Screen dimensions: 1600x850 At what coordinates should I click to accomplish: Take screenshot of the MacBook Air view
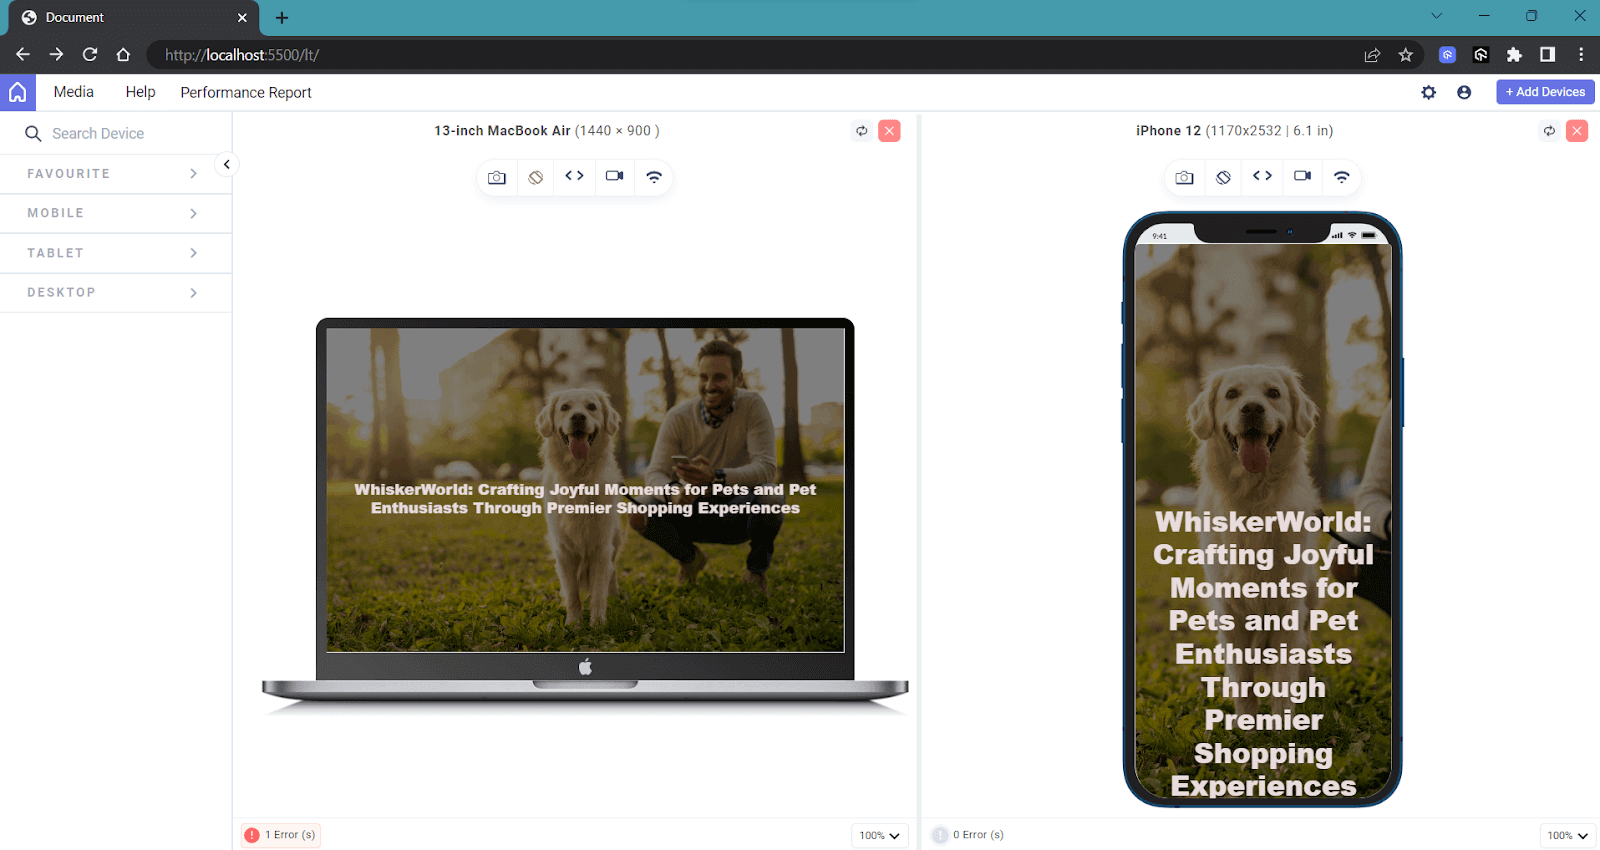[497, 177]
